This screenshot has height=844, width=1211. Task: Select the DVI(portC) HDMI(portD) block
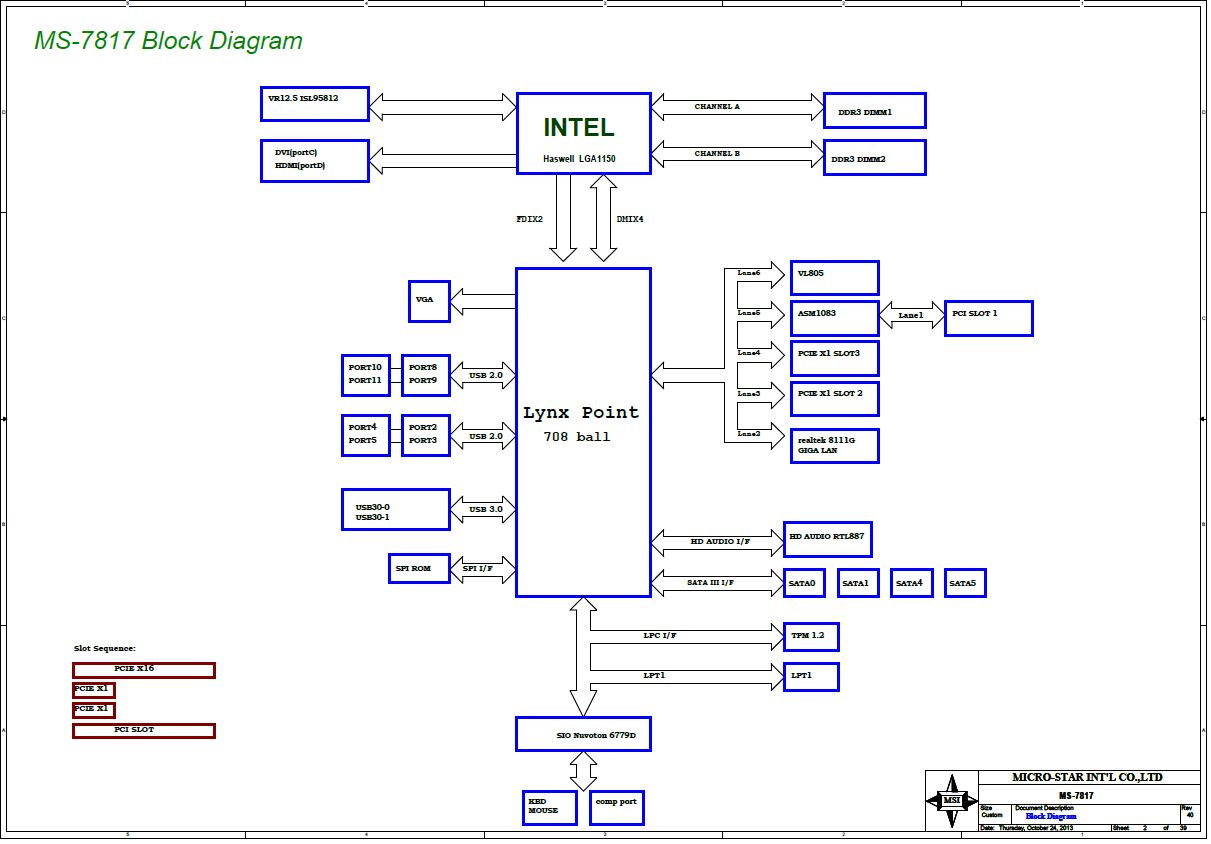coord(315,160)
